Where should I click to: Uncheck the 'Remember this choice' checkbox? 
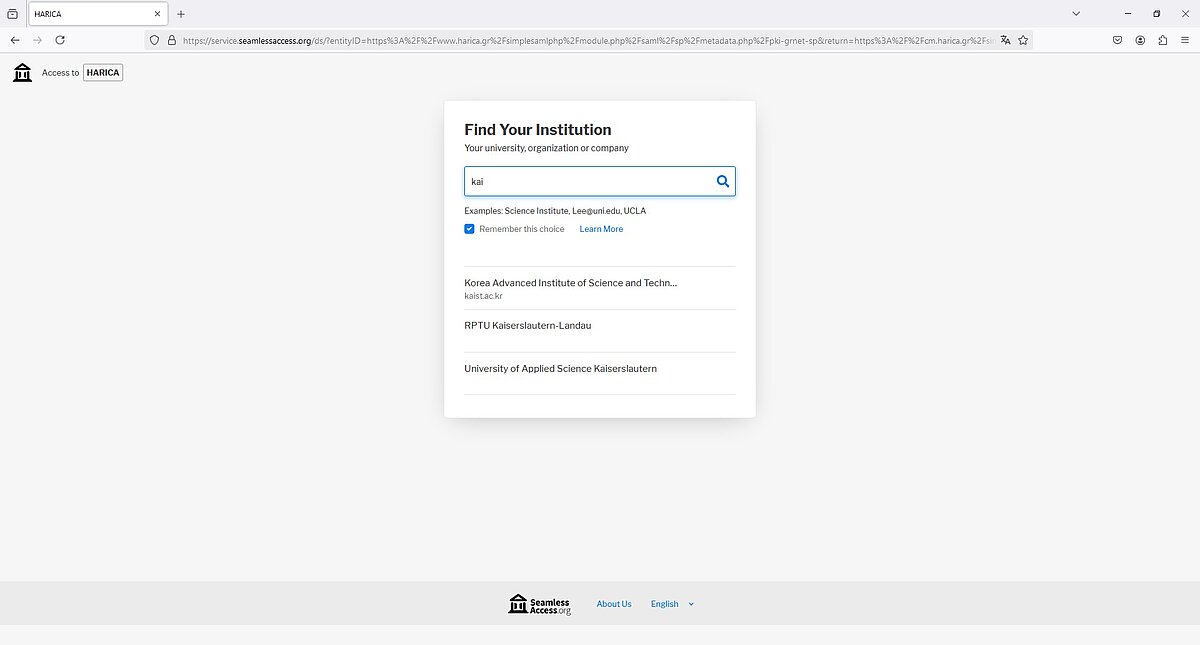(x=469, y=229)
